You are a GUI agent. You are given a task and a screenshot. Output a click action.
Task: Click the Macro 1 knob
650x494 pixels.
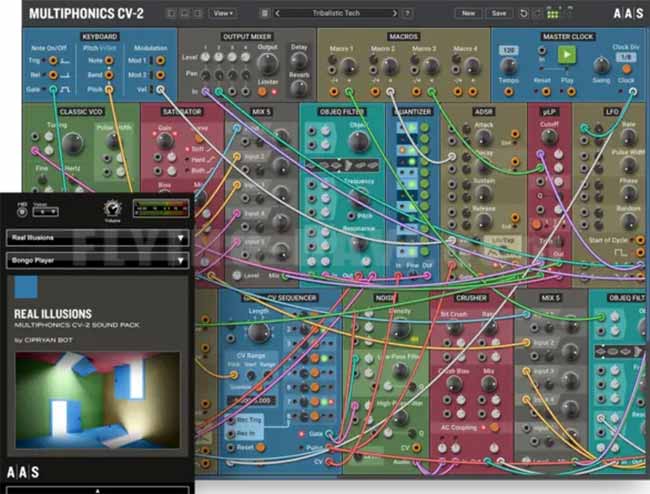click(x=349, y=66)
